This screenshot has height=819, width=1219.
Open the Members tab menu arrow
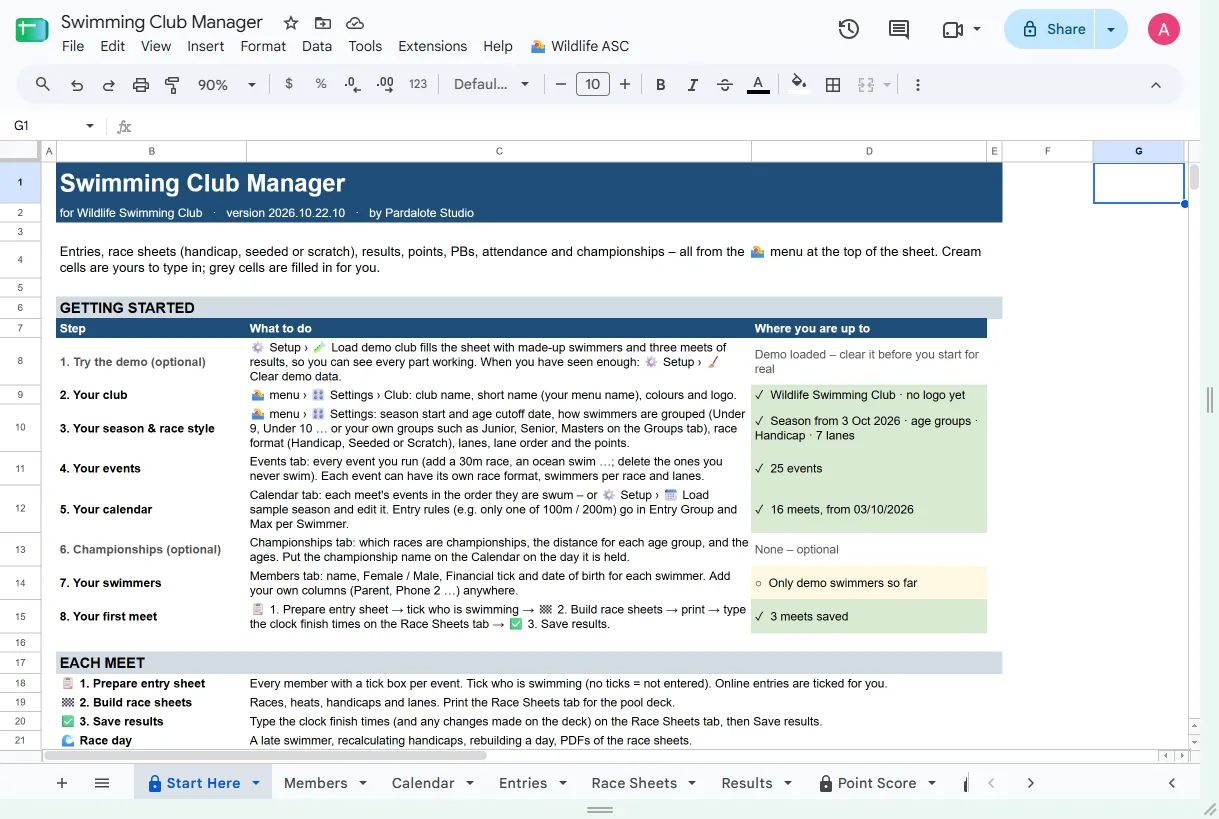click(363, 783)
